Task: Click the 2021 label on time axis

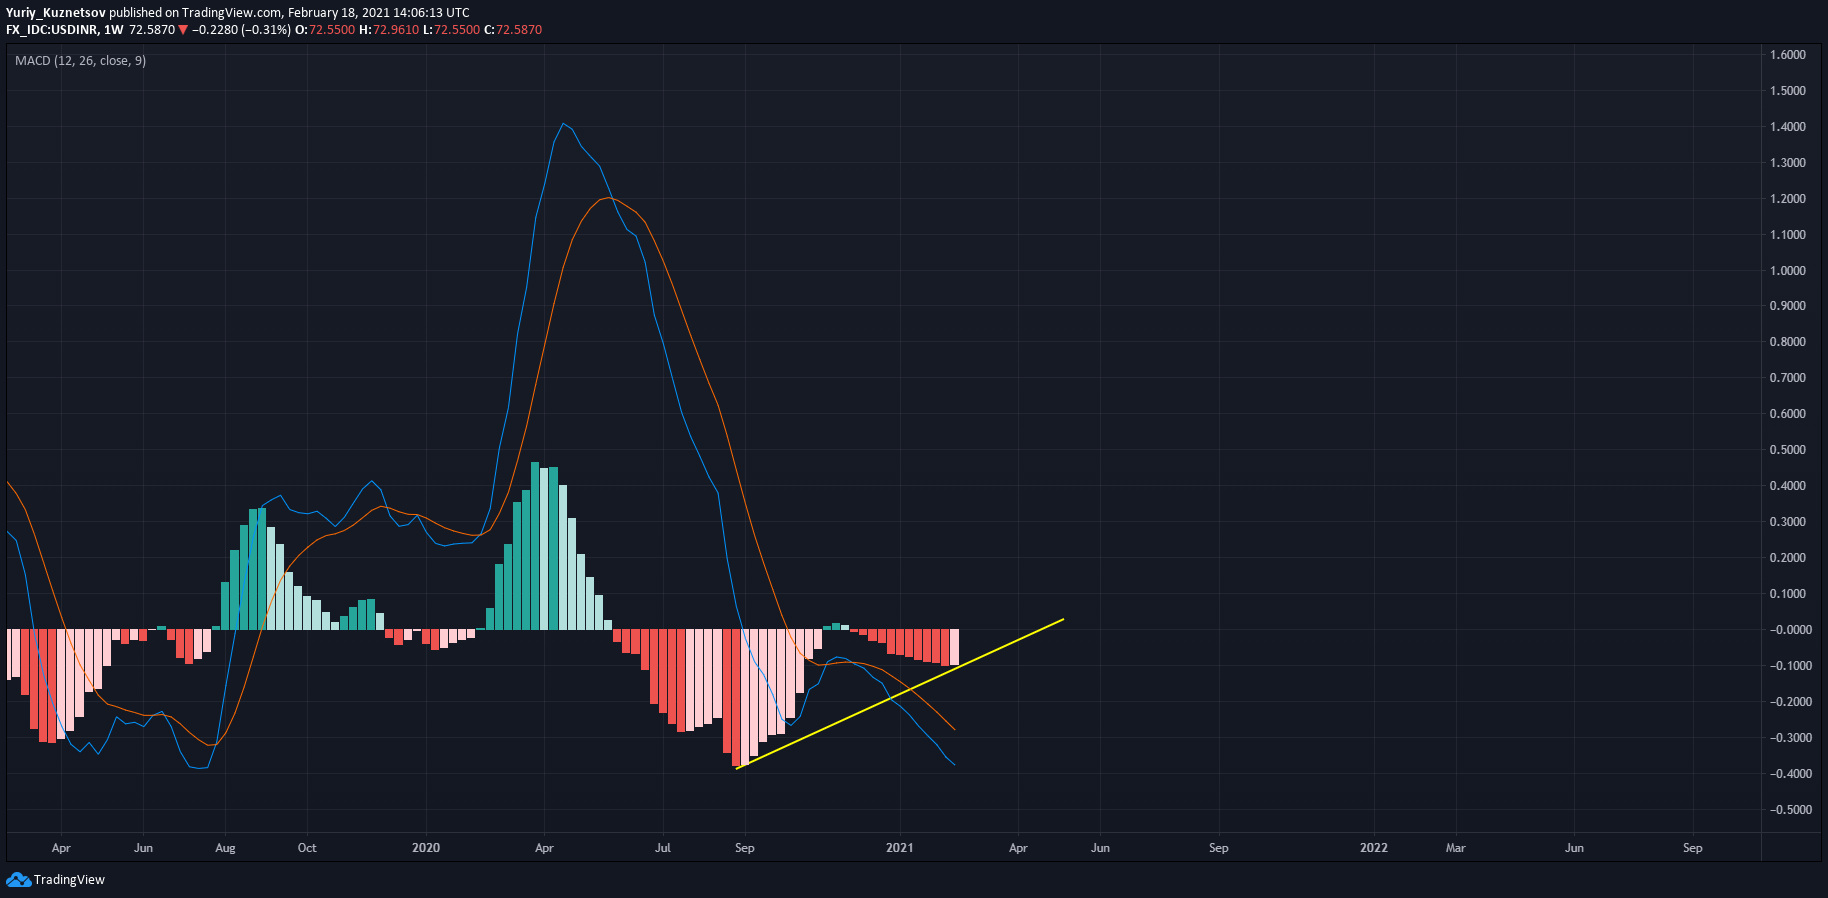Action: coord(900,848)
